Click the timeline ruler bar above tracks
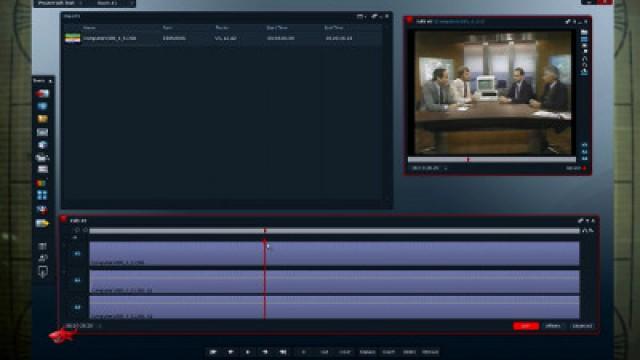The image size is (640, 360). click(x=334, y=231)
